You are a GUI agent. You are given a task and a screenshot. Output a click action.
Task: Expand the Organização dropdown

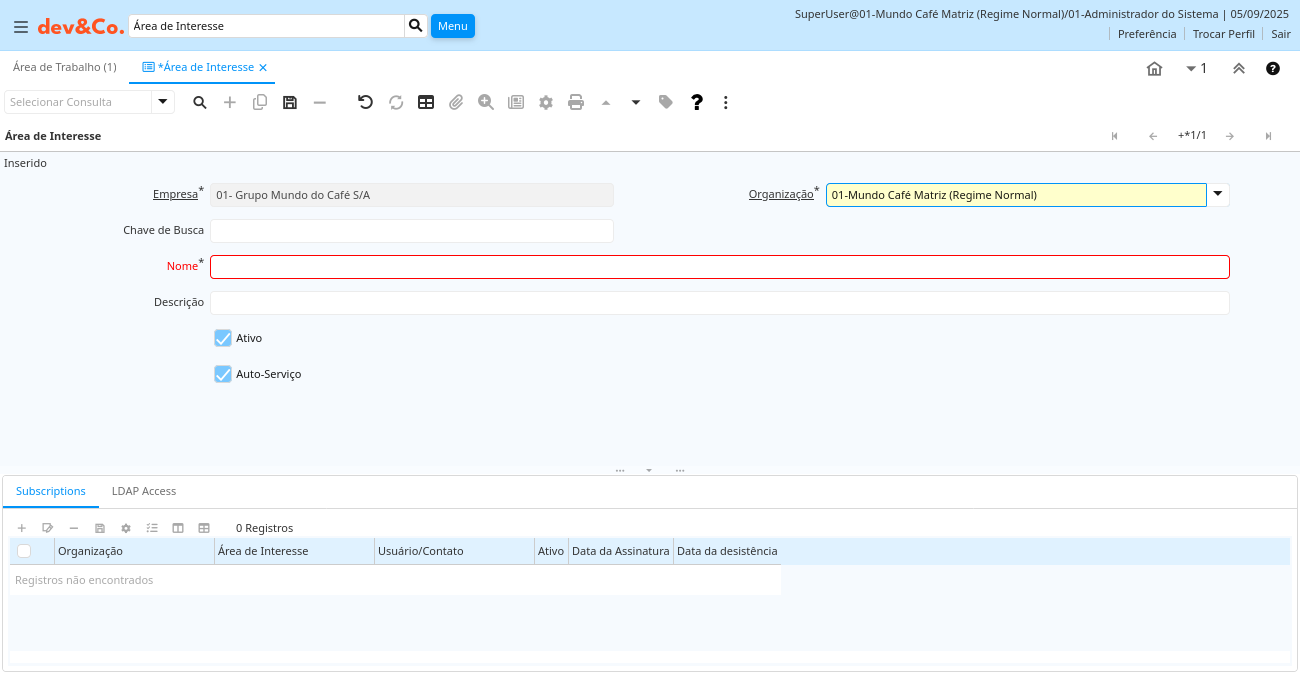tap(1218, 194)
